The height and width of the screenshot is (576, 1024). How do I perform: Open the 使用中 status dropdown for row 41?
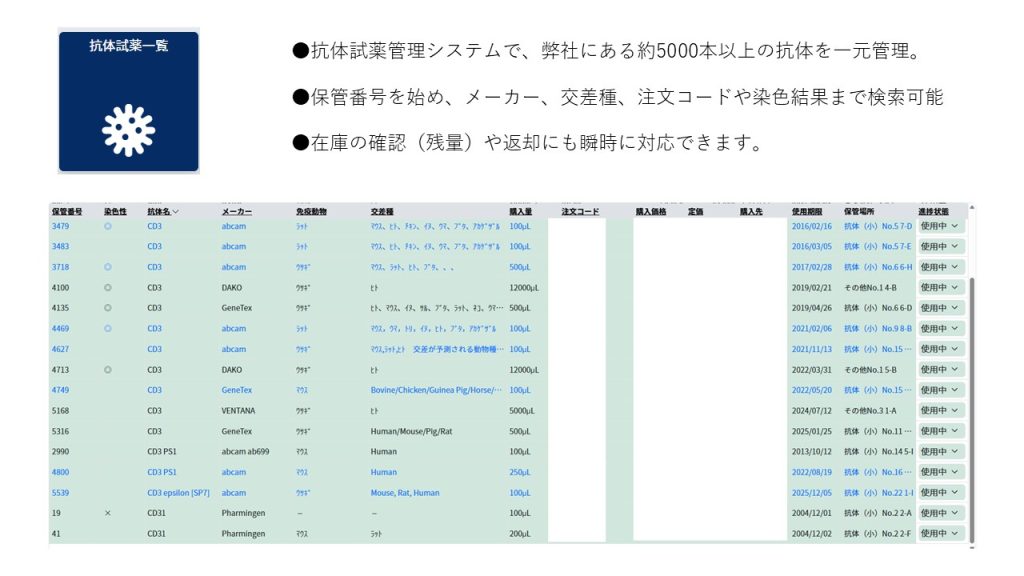click(940, 533)
